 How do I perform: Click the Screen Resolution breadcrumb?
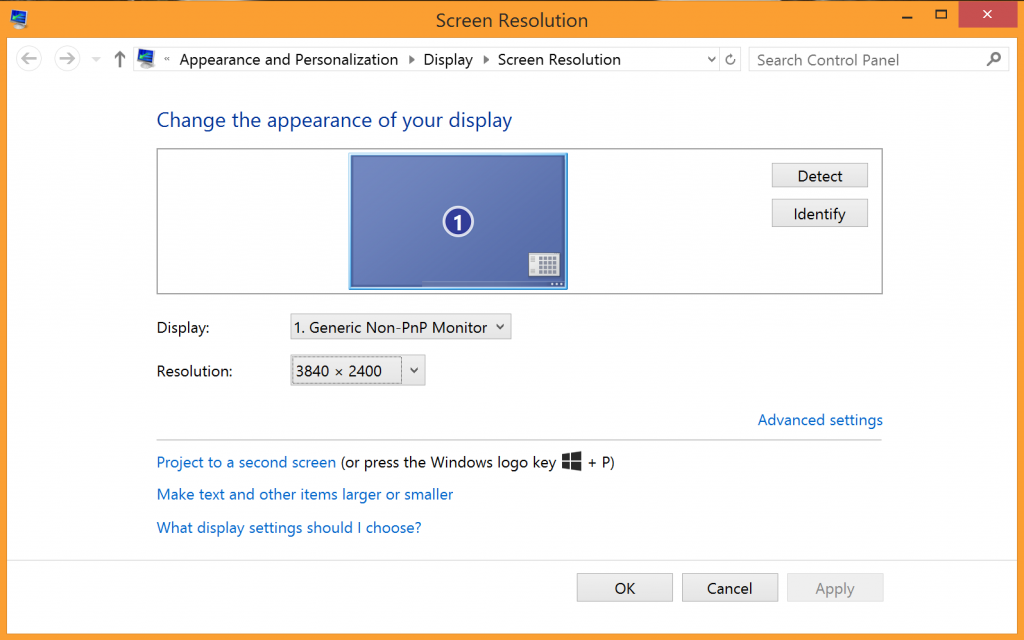coord(559,59)
